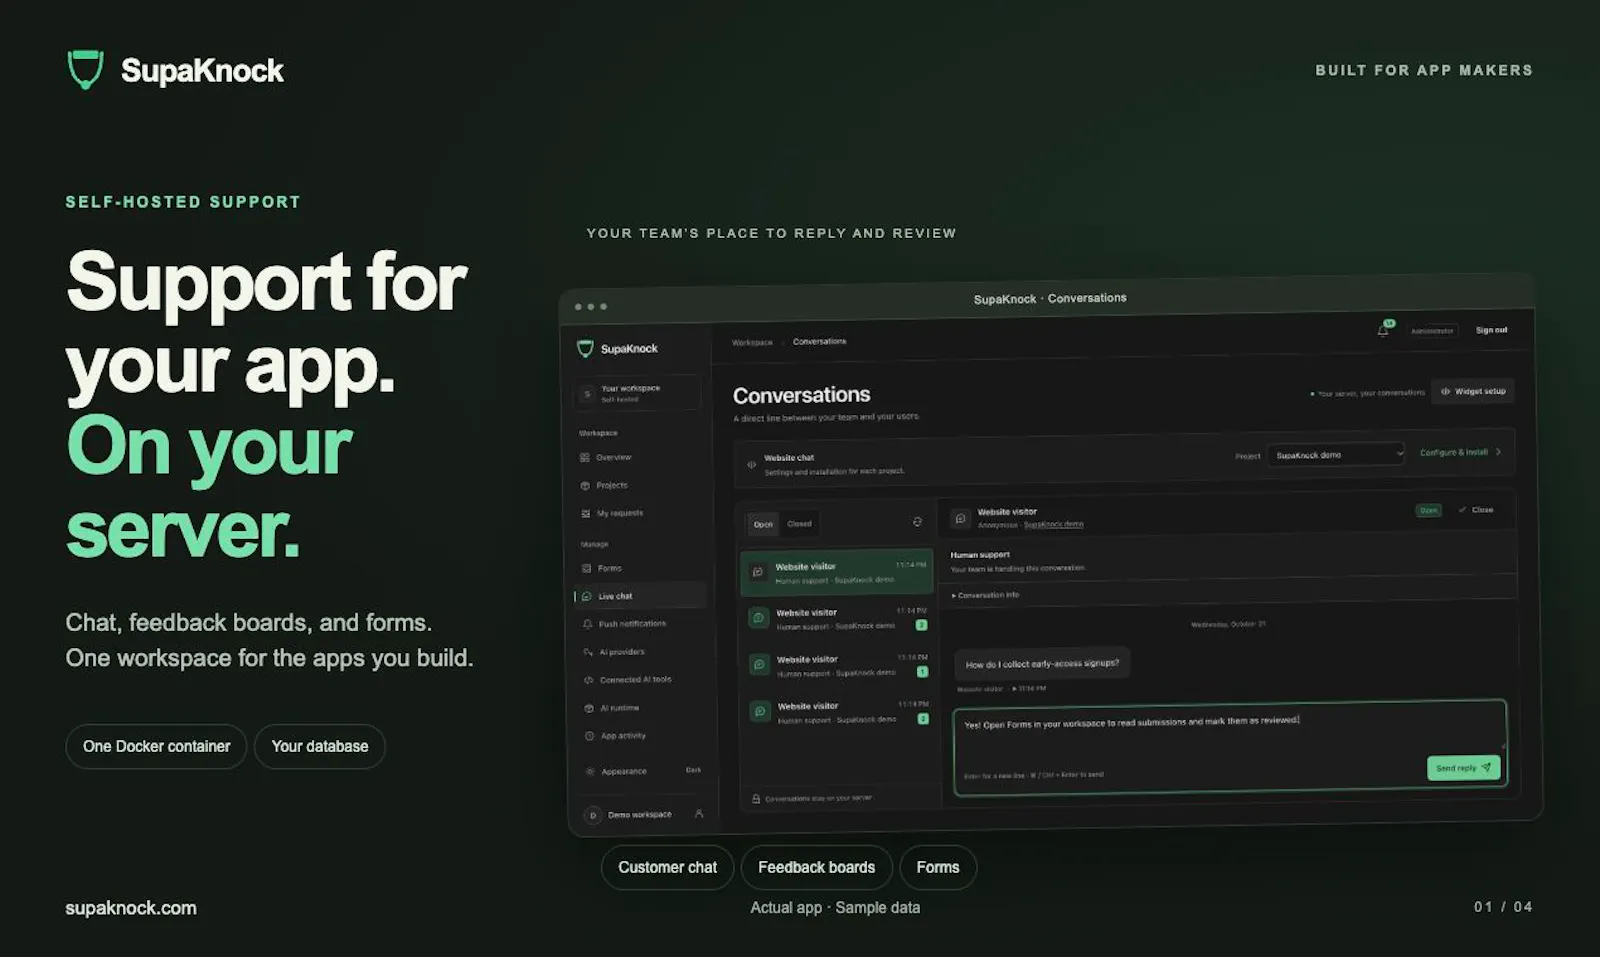Expand the Conversation info disclosure
This screenshot has width=1600, height=957.
(985, 595)
